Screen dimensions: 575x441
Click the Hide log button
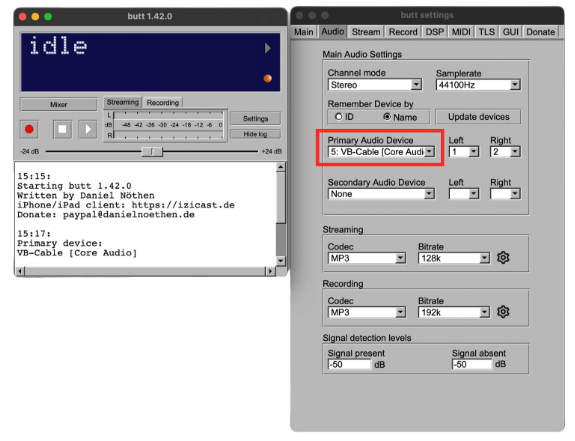tap(256, 134)
